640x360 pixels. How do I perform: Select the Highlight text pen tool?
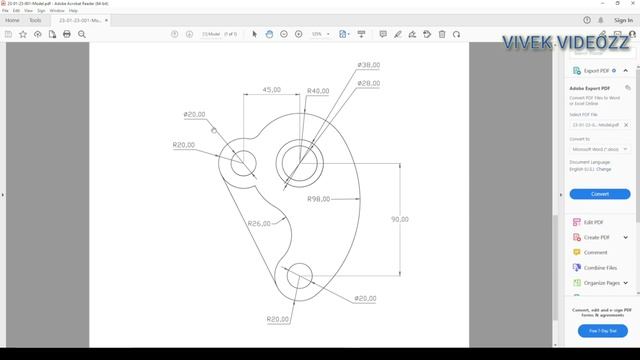(398, 34)
